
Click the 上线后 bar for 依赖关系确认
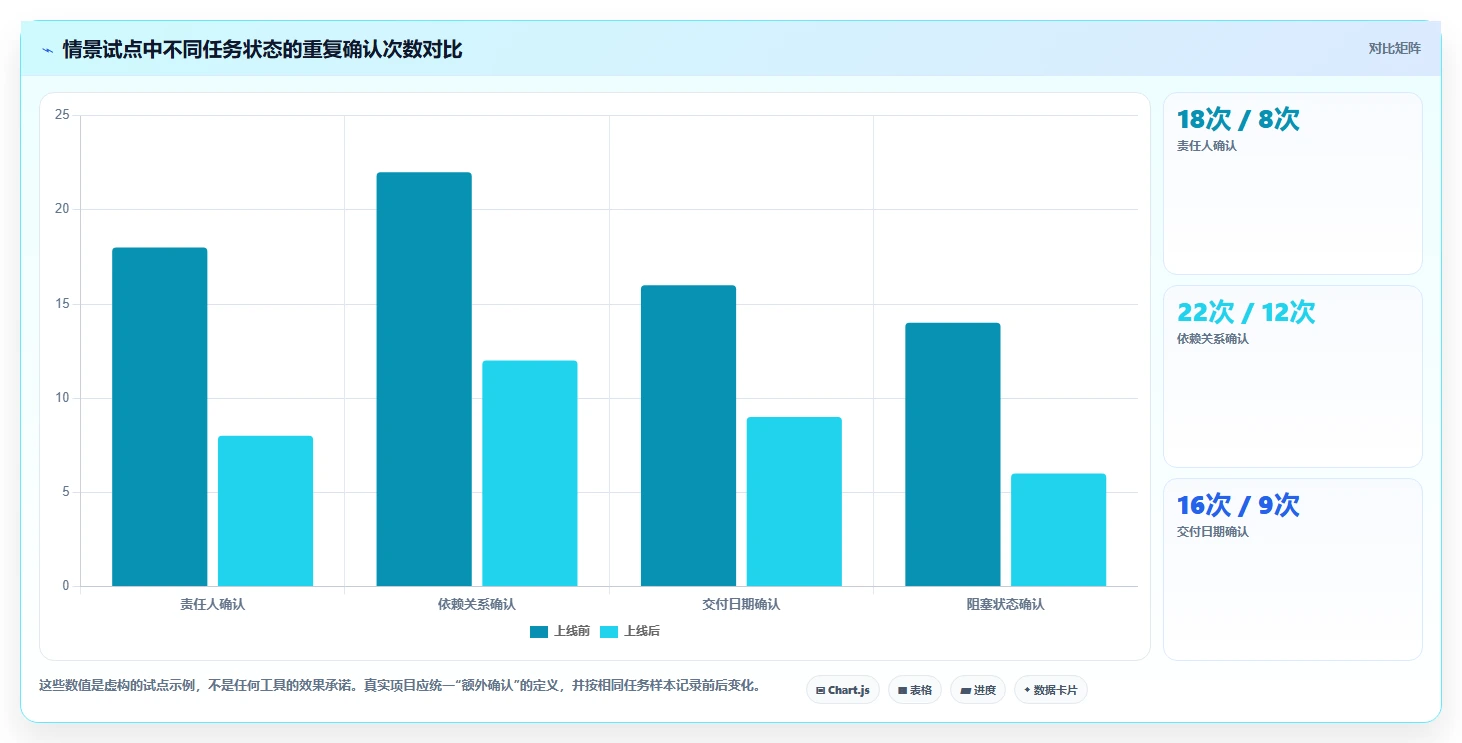coord(530,473)
